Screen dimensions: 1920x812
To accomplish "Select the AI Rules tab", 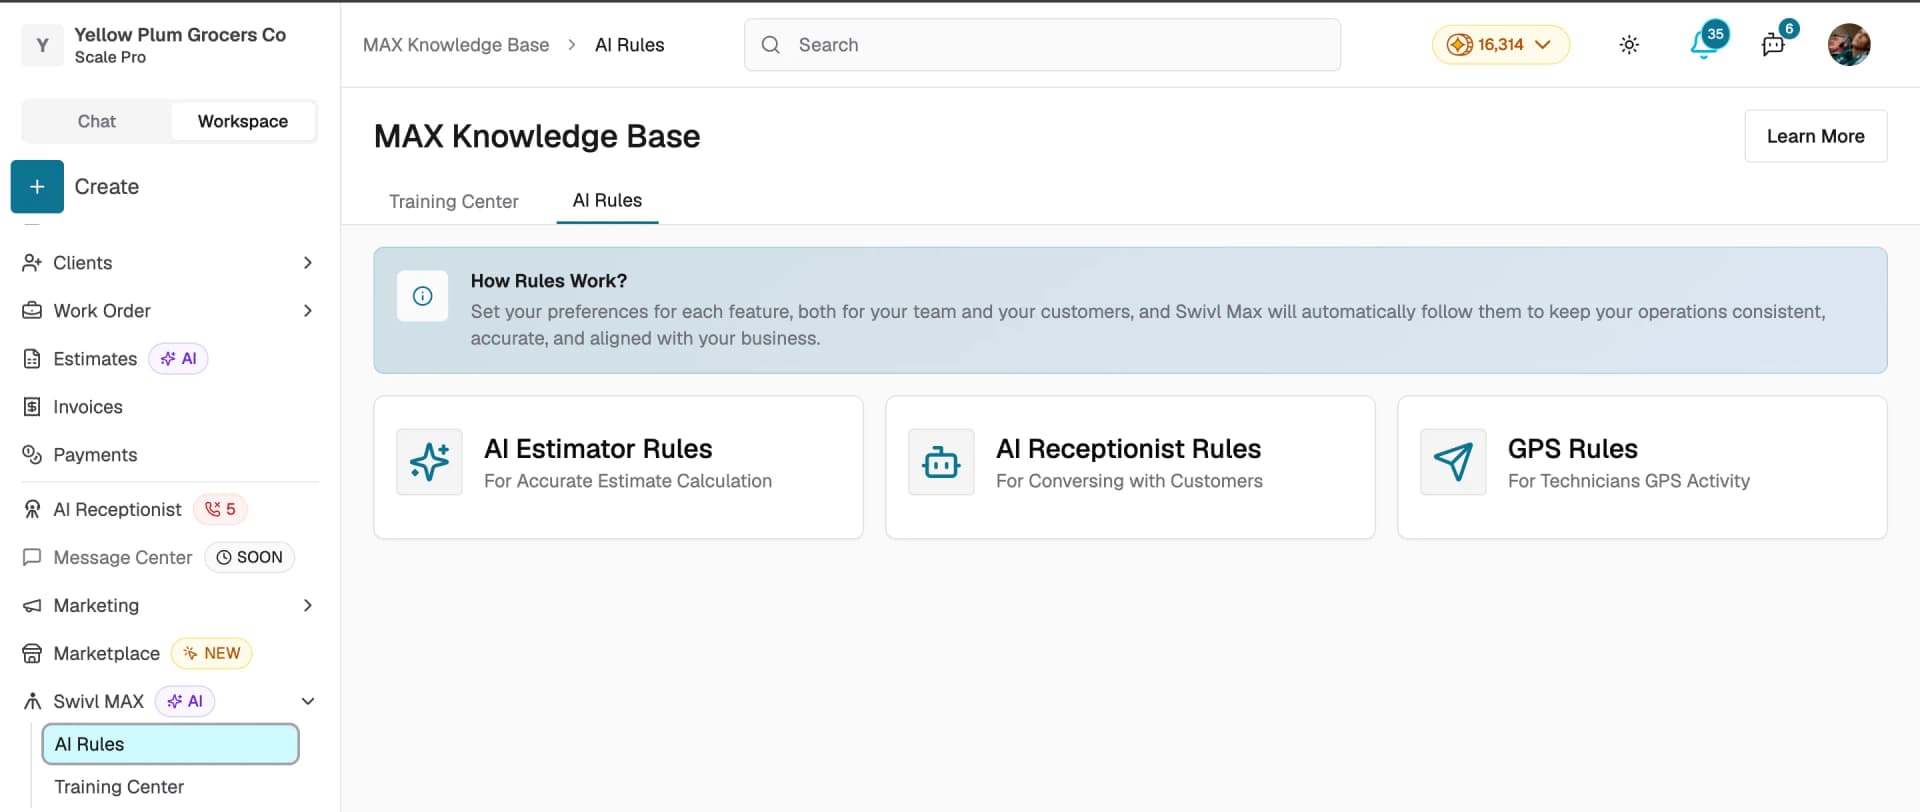I will 607,201.
